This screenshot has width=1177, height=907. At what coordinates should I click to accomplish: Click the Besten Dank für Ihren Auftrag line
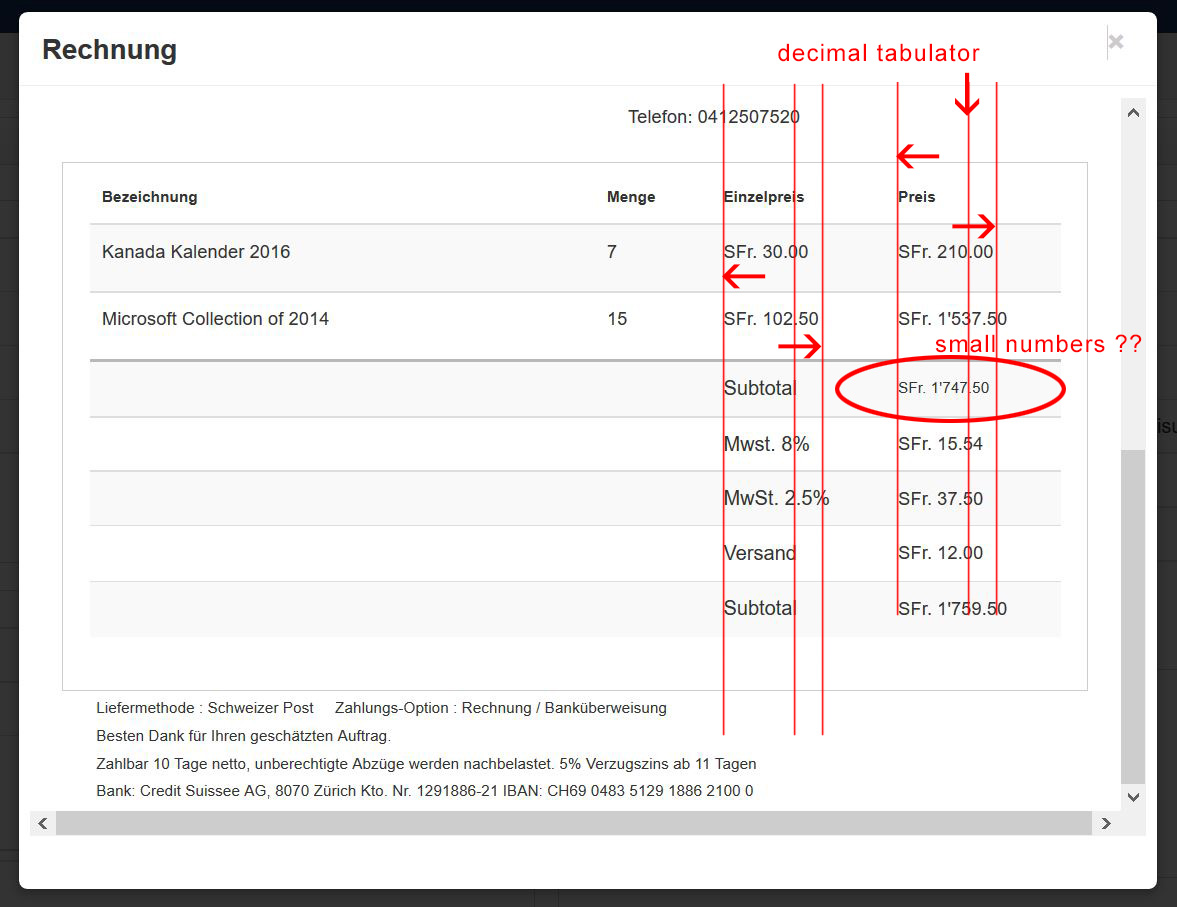tap(243, 736)
